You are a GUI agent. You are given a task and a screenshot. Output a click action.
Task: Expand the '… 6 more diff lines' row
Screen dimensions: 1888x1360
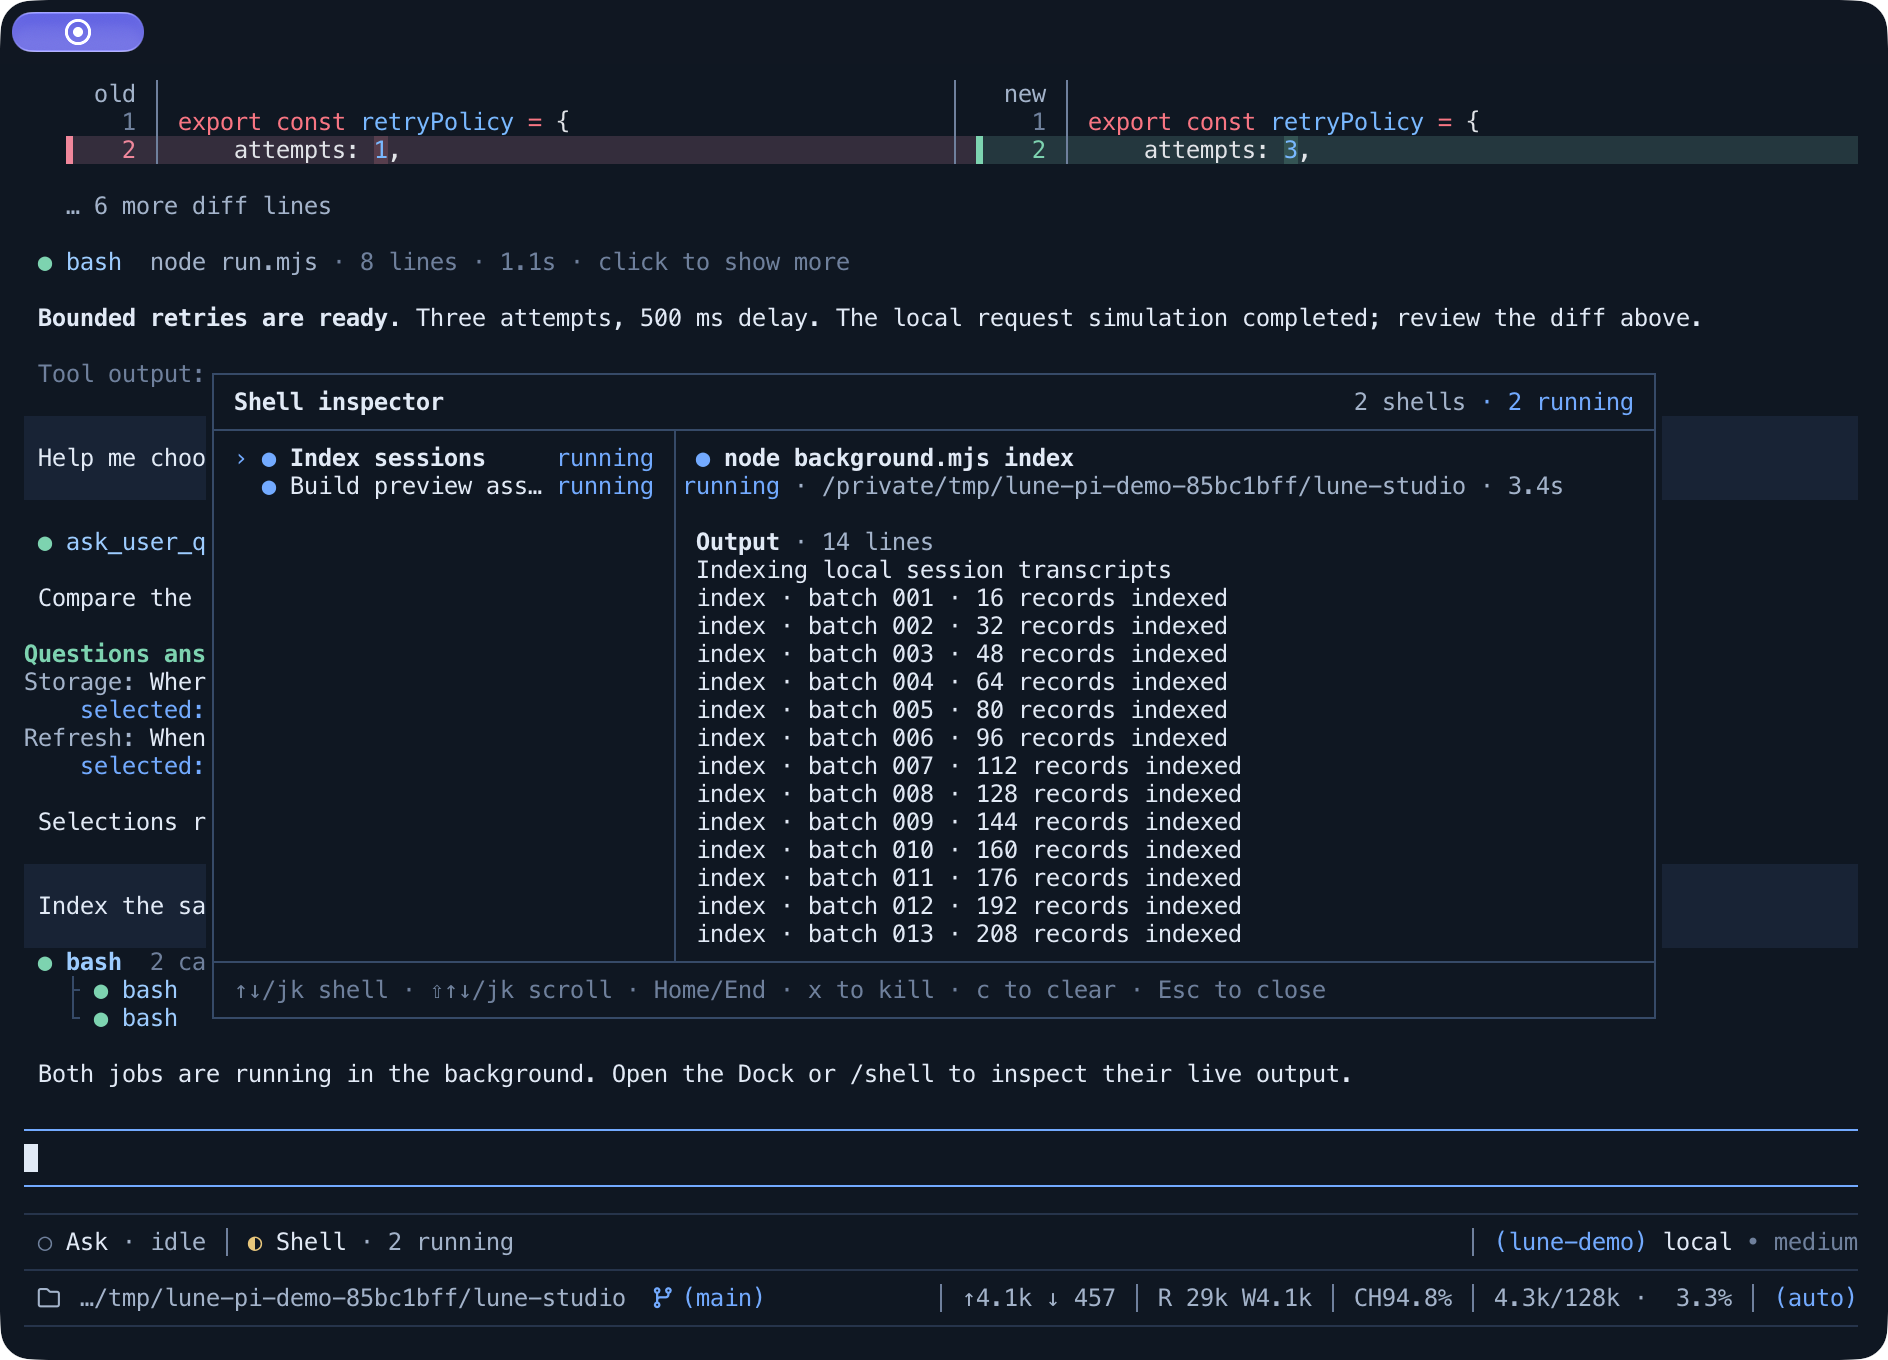click(x=198, y=206)
